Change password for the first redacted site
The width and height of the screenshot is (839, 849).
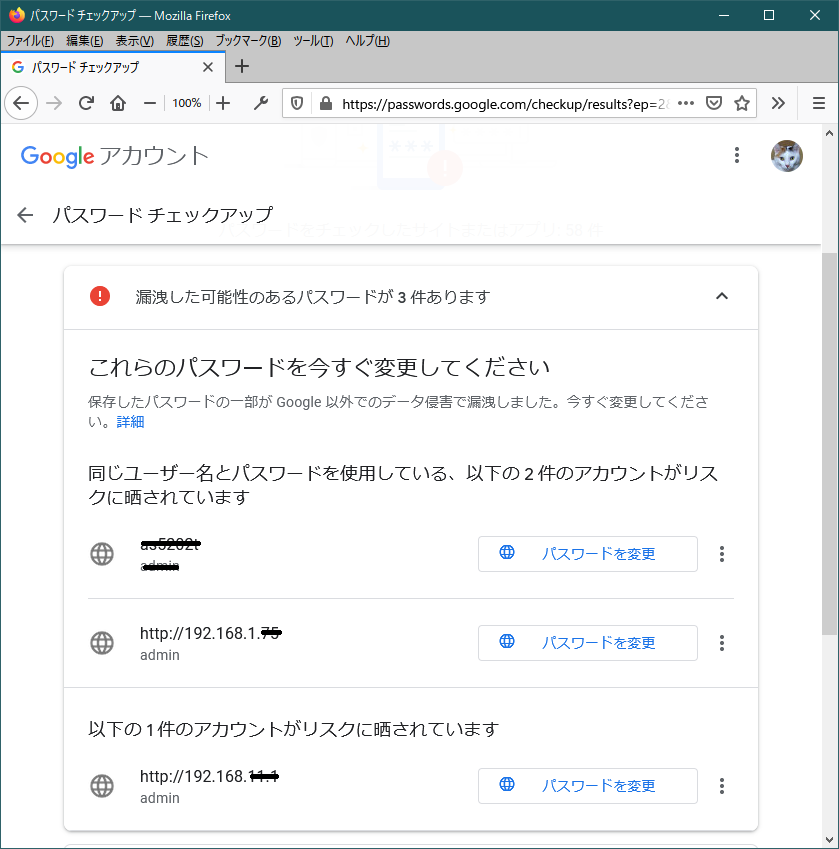click(588, 554)
